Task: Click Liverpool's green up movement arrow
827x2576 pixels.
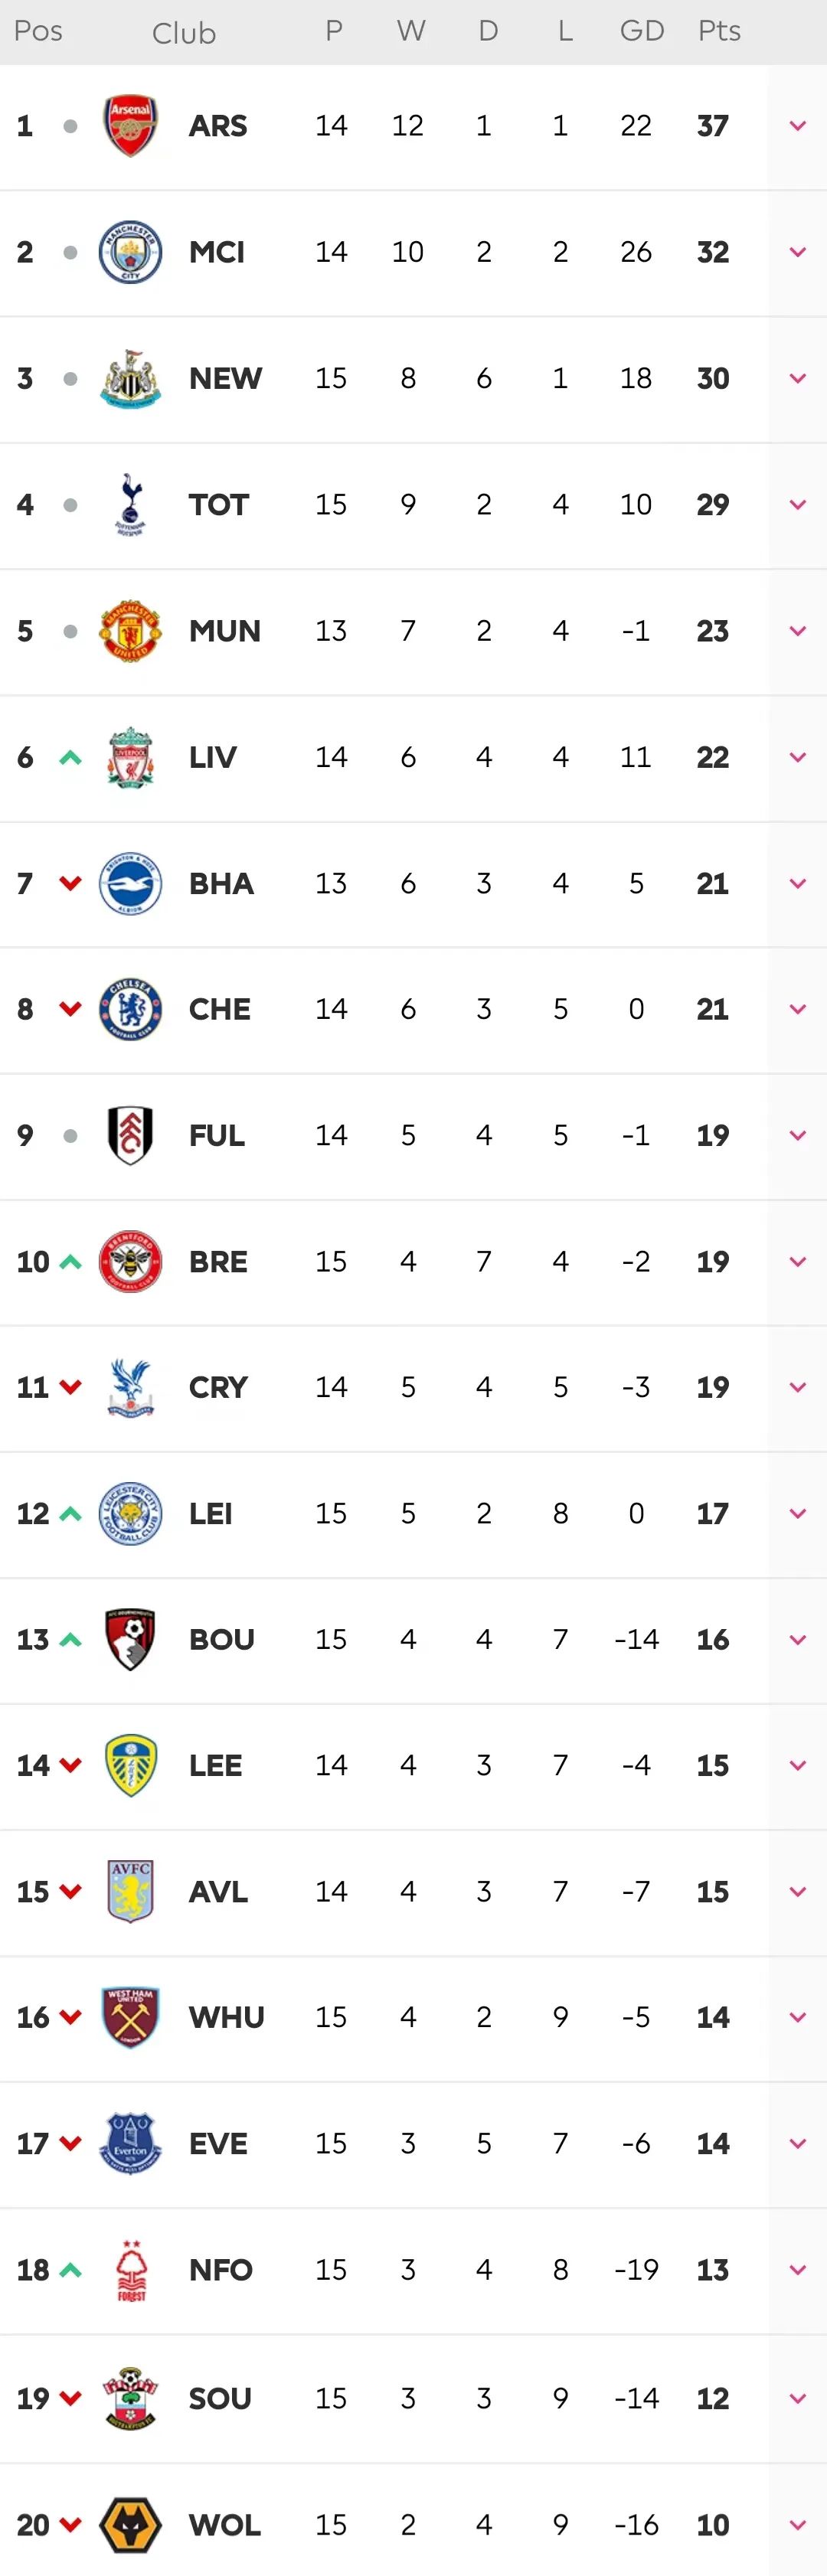Action: coord(70,757)
